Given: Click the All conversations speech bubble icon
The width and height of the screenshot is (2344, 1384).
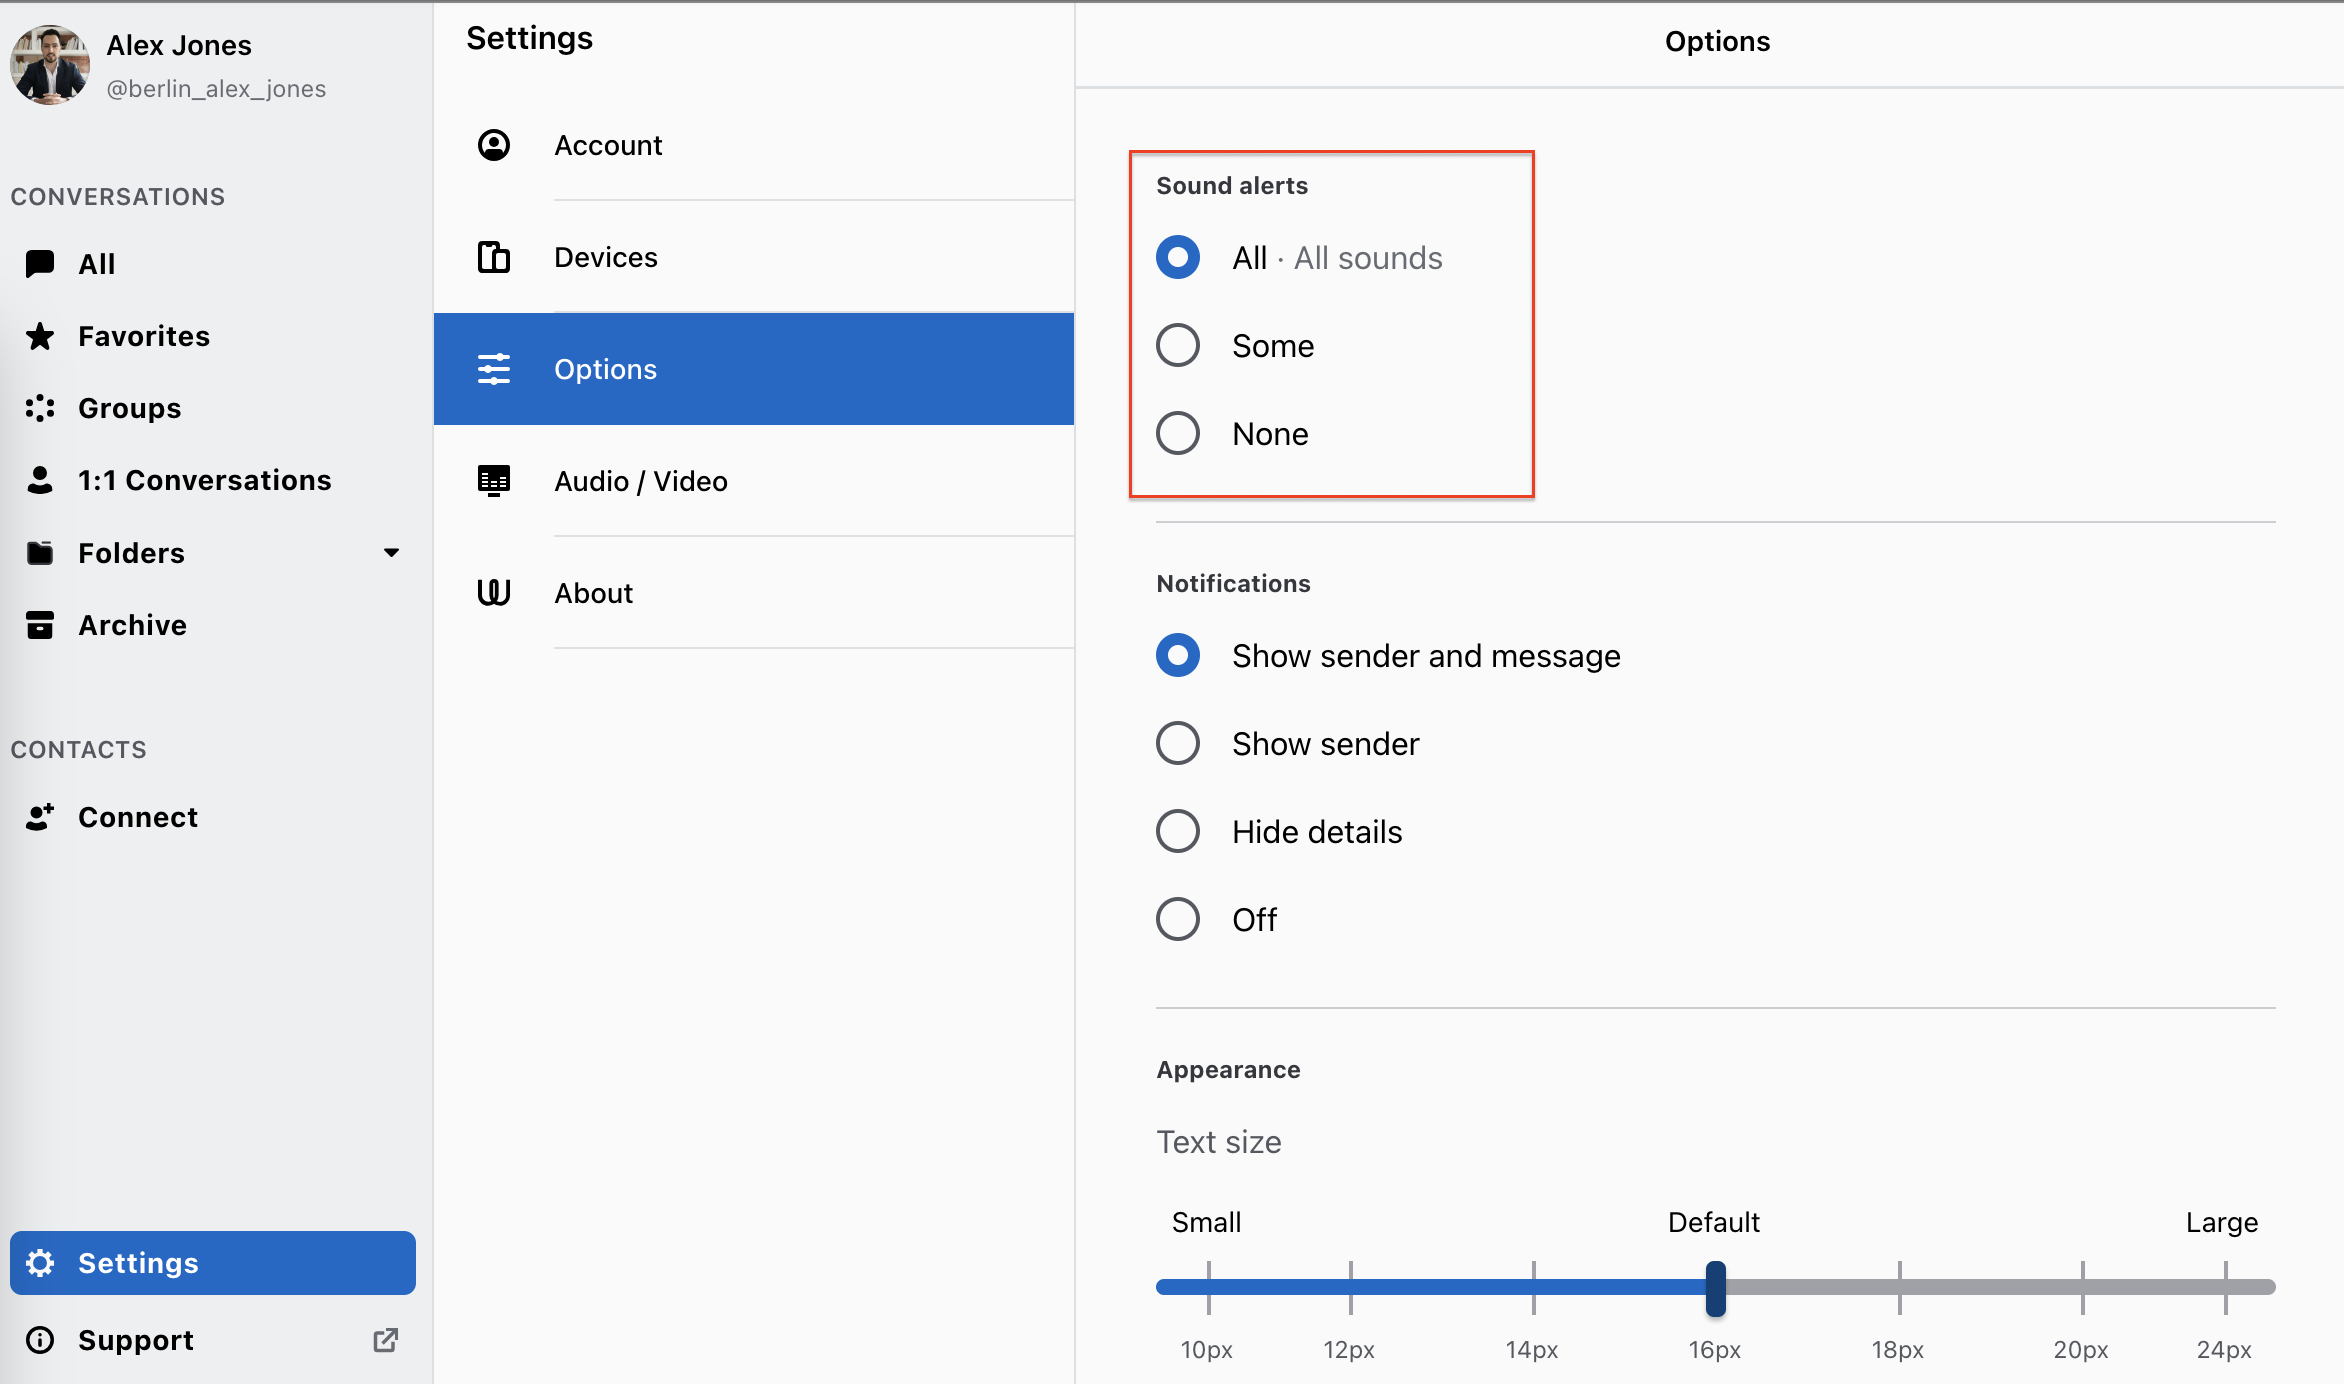Looking at the screenshot, I should pos(40,264).
